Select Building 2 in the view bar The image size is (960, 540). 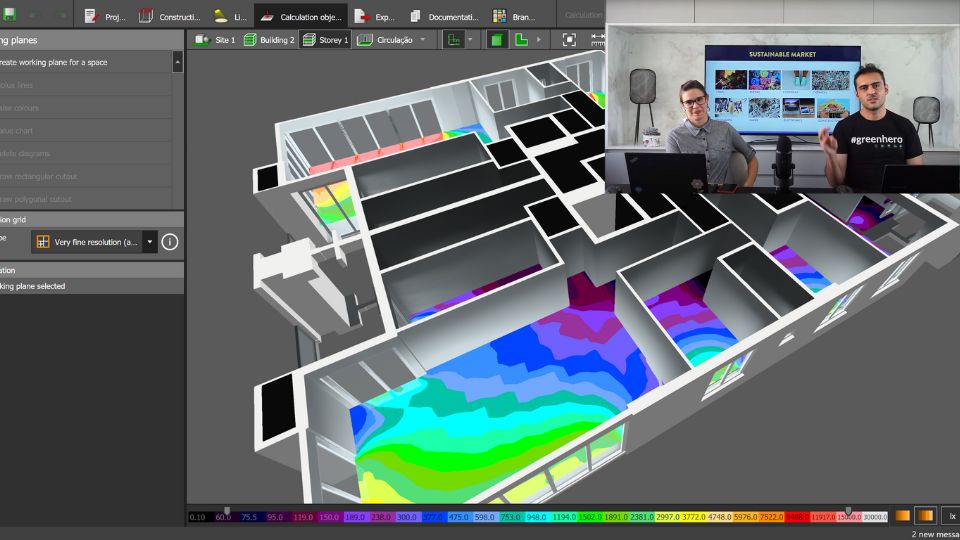click(x=269, y=40)
